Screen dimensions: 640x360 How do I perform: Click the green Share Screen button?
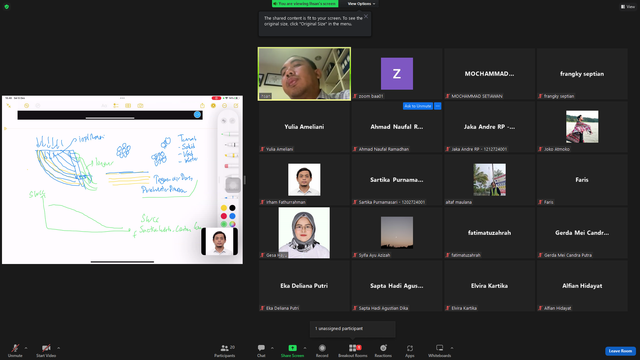click(x=292, y=350)
